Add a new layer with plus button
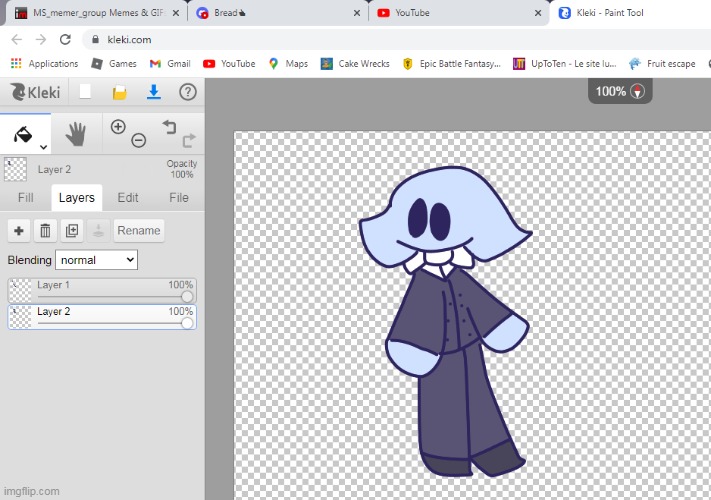711x500 pixels. coord(19,231)
